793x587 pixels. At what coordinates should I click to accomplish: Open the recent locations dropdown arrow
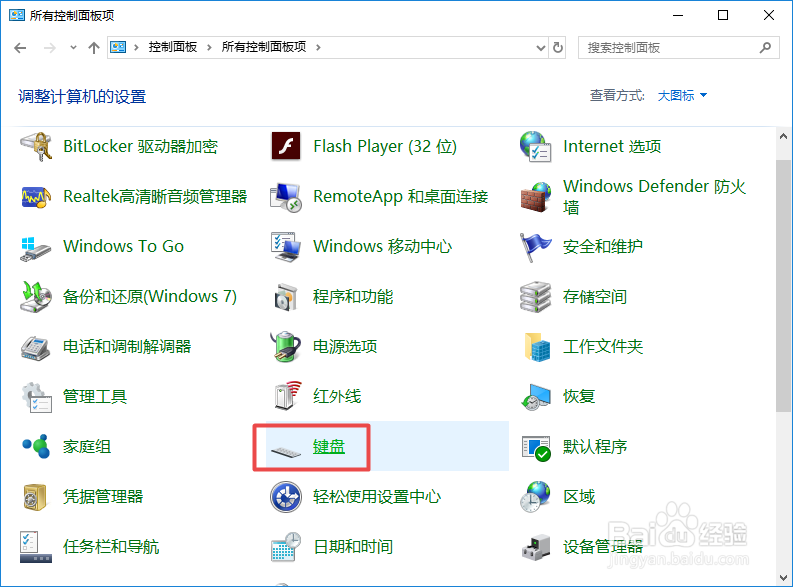(x=73, y=48)
